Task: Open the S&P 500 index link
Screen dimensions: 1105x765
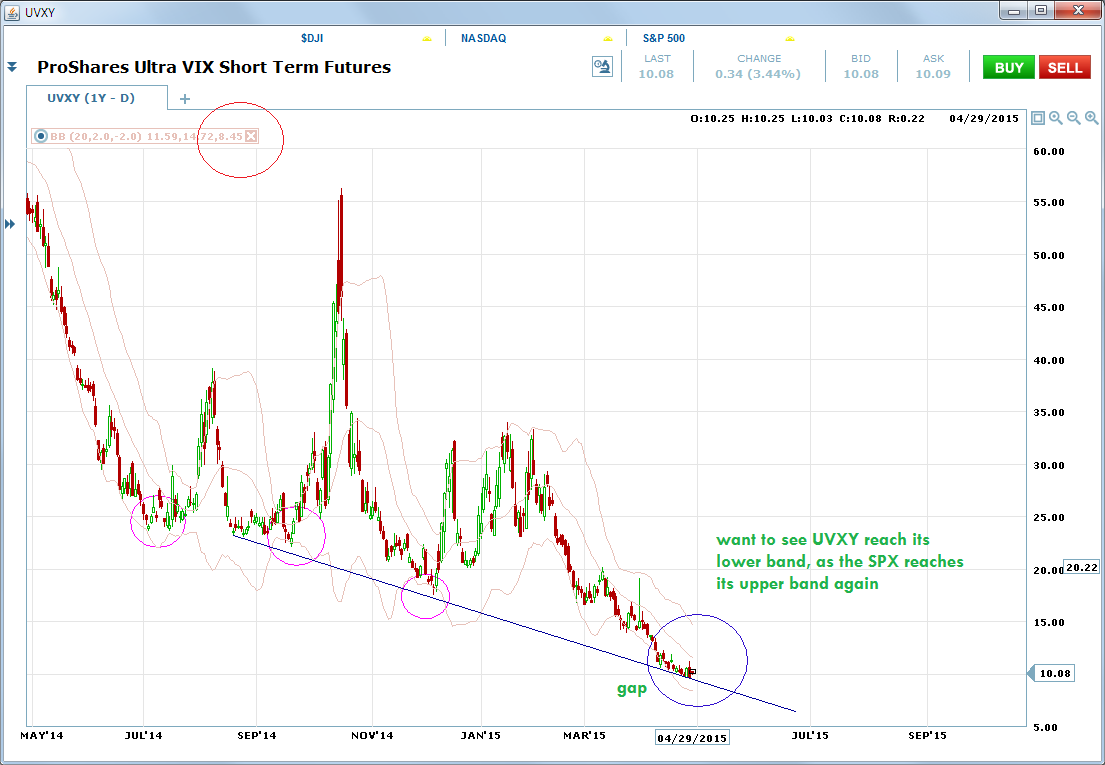Action: click(664, 39)
